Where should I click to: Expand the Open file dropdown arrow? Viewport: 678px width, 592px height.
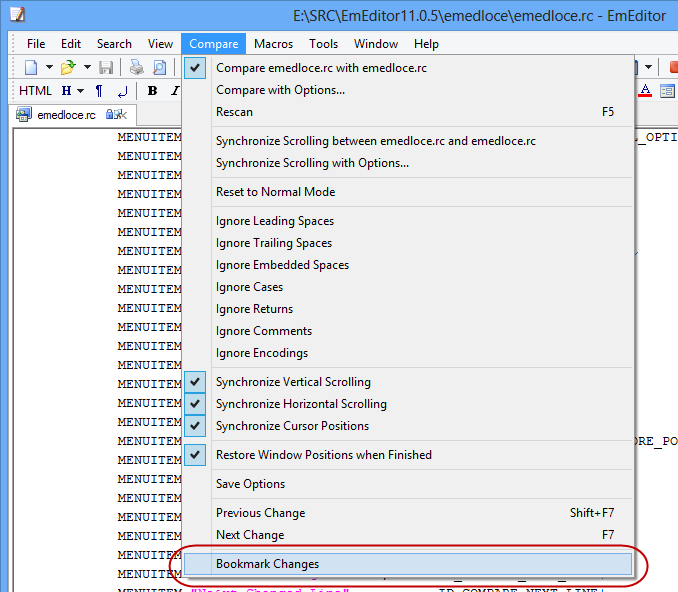click(x=87, y=67)
